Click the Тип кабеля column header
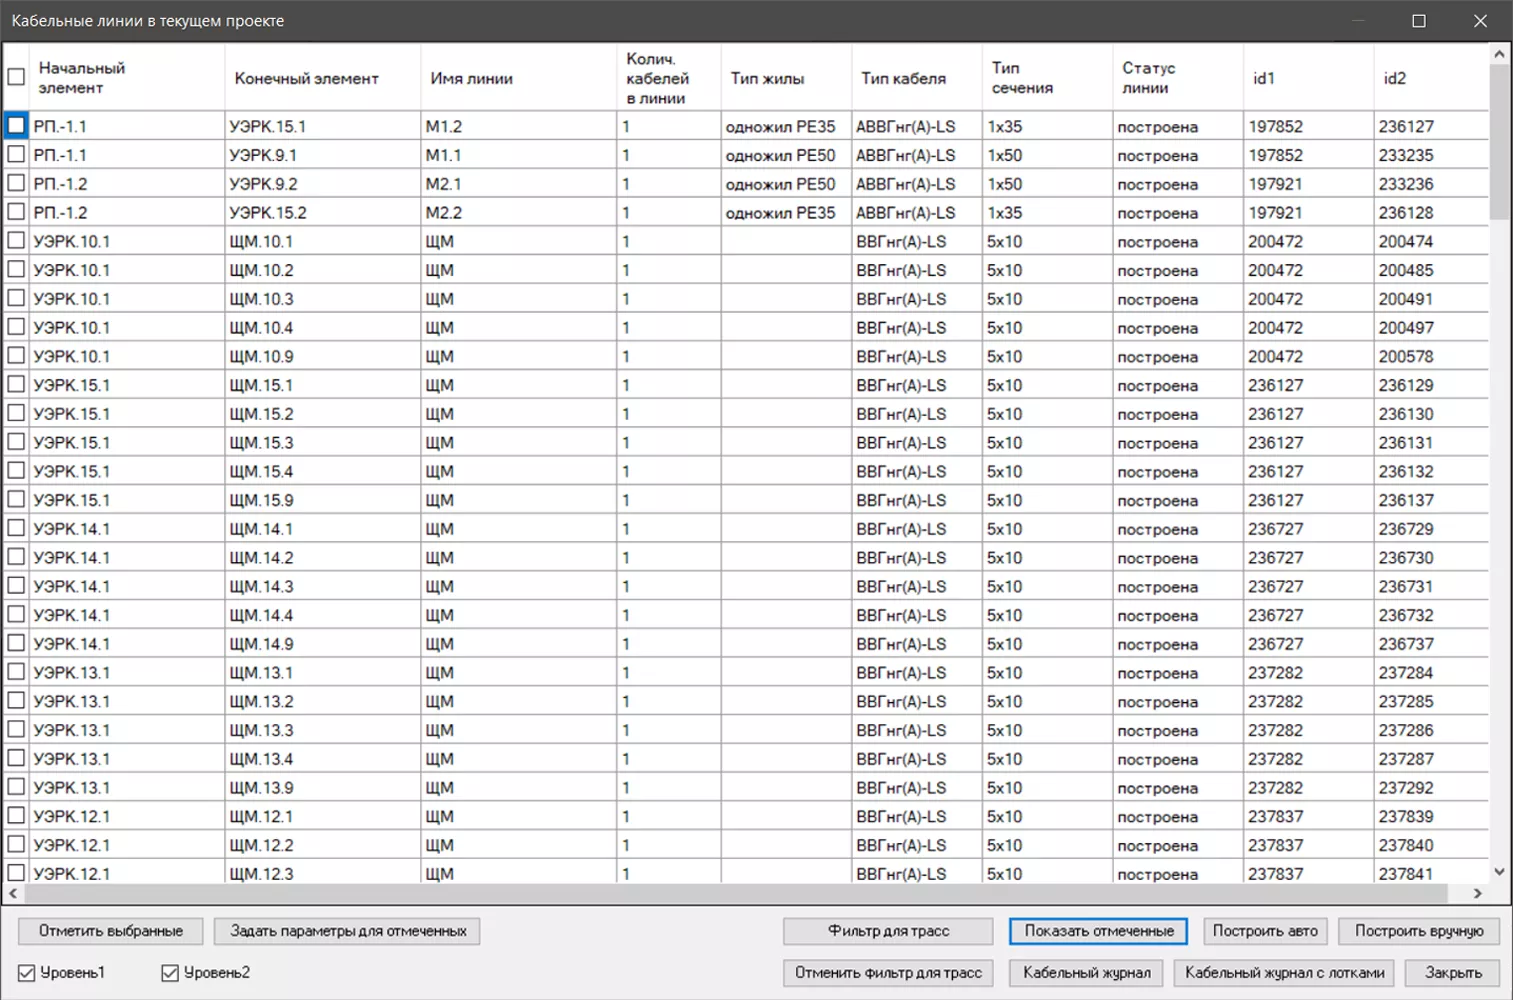Image resolution: width=1513 pixels, height=1000 pixels. click(903, 78)
